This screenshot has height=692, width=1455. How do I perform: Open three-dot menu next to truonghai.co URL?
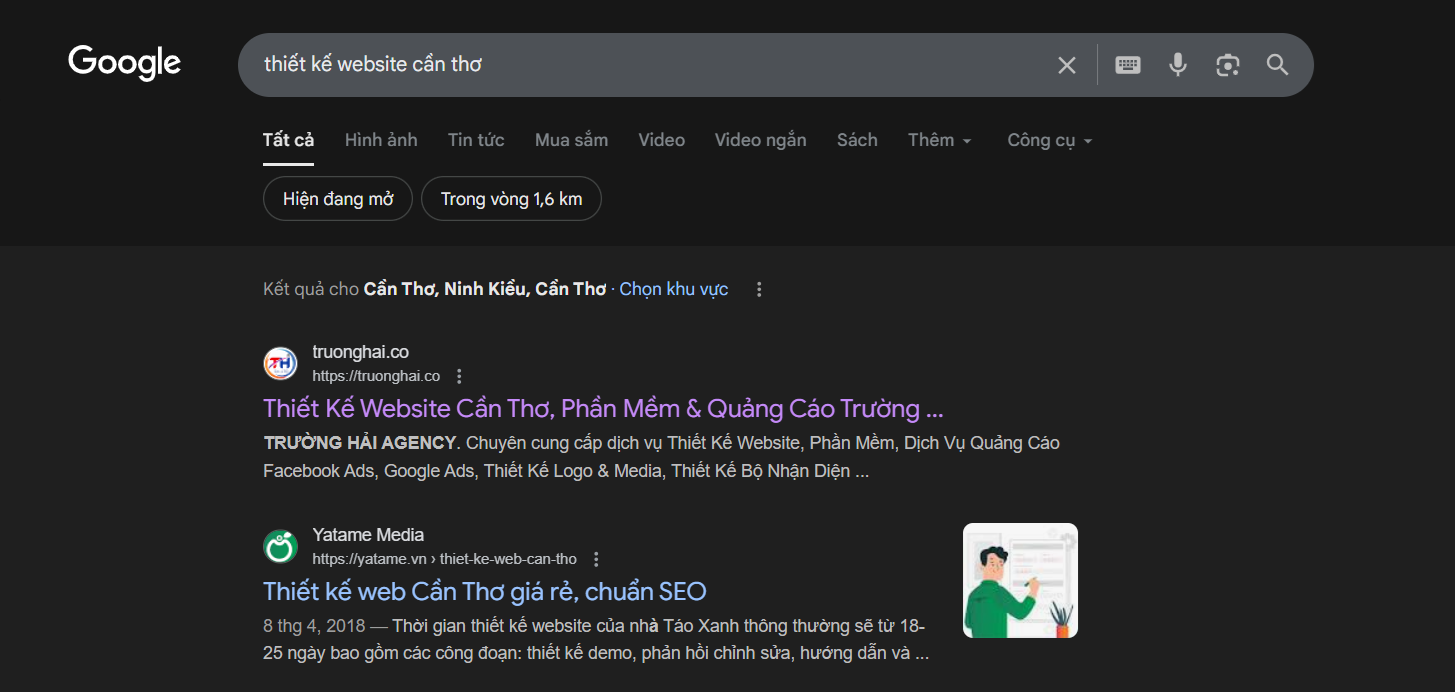[459, 376]
